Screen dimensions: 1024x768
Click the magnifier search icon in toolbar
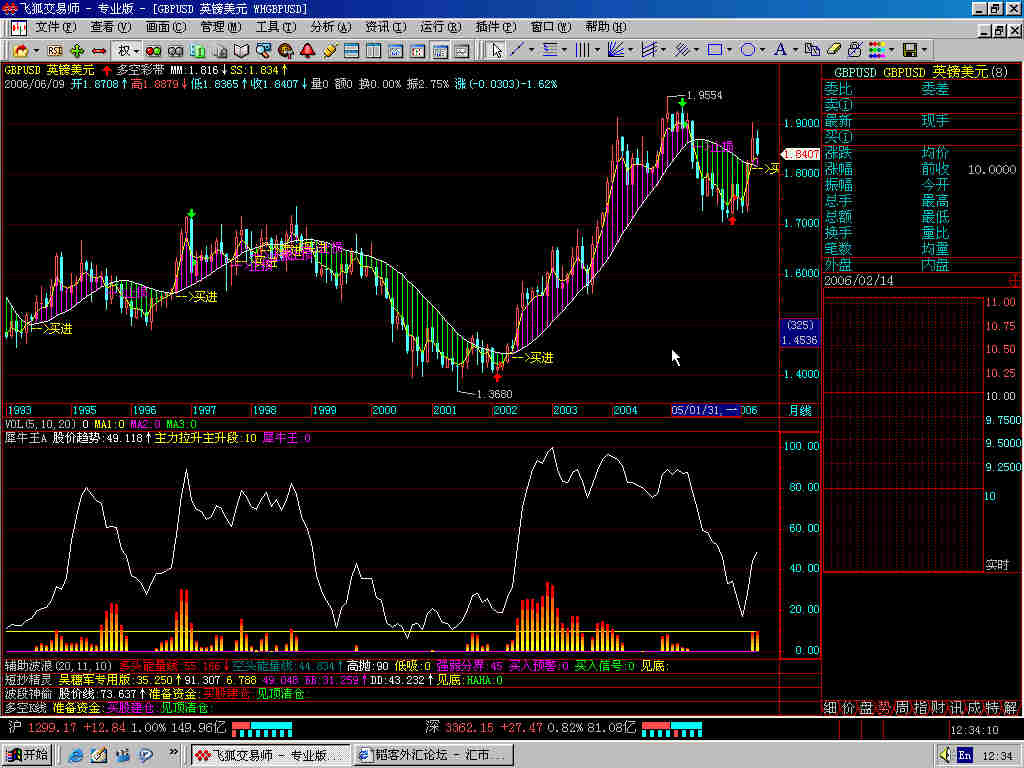click(264, 50)
